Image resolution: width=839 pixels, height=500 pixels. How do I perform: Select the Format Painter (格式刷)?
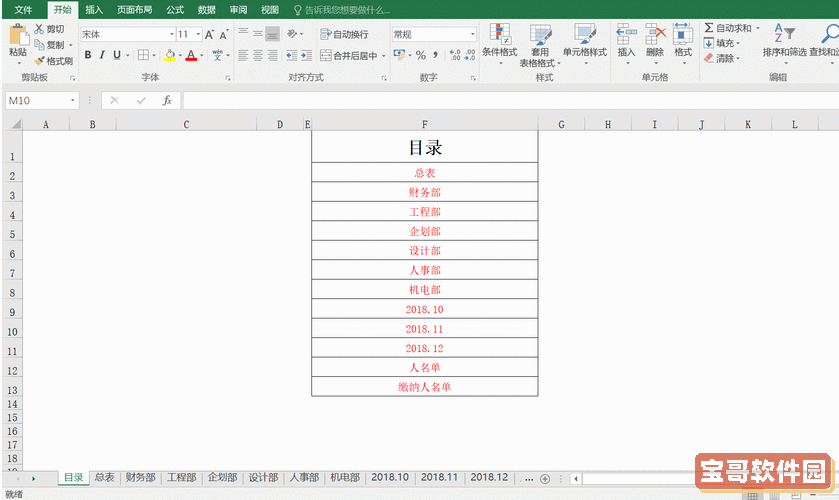[54, 60]
